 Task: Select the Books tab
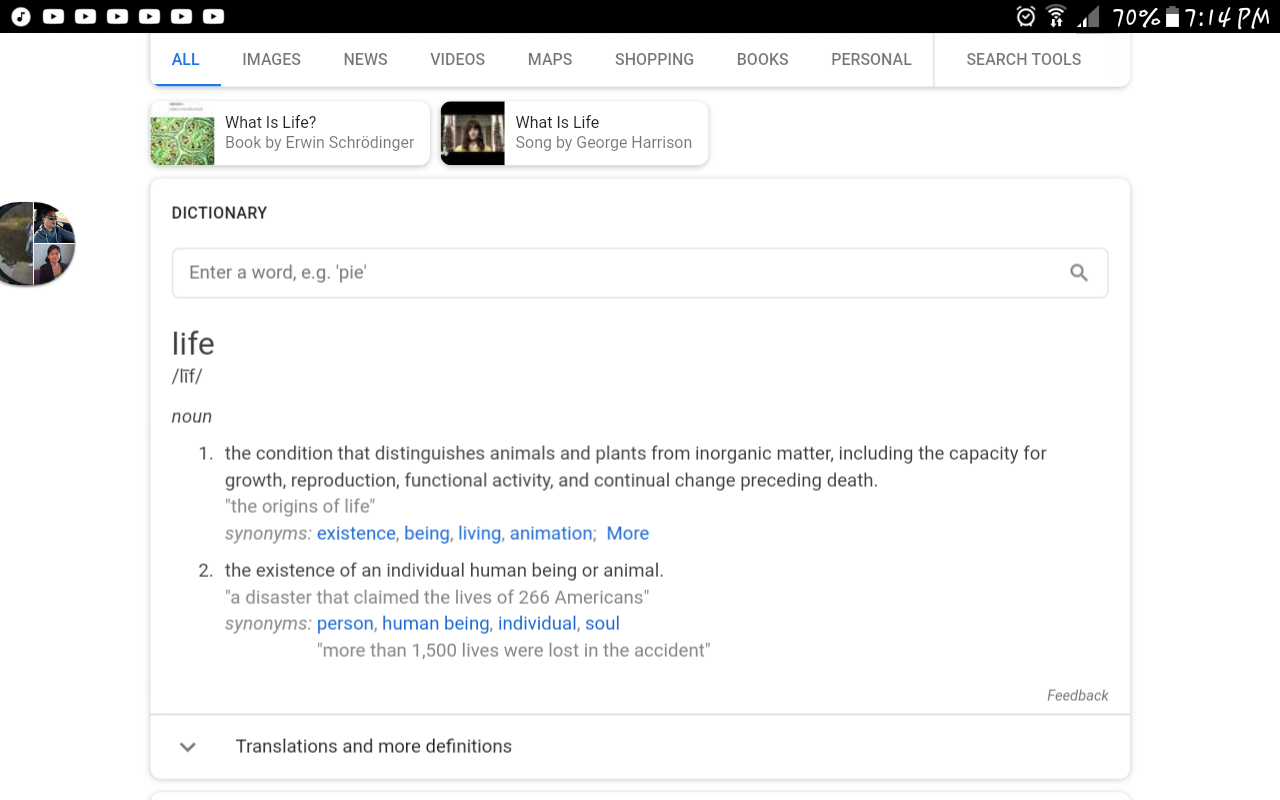point(762,59)
